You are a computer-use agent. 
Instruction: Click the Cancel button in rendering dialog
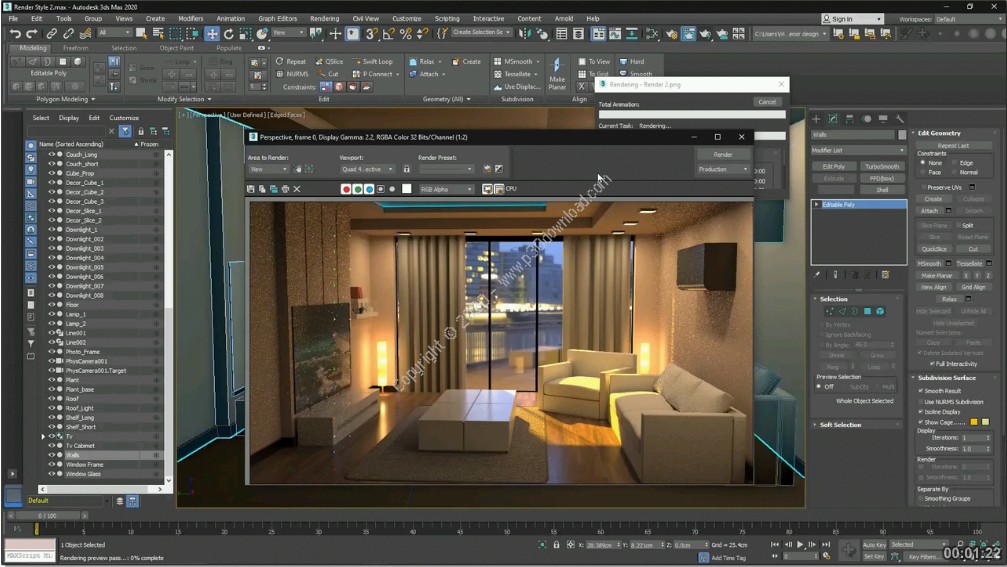[x=767, y=102]
